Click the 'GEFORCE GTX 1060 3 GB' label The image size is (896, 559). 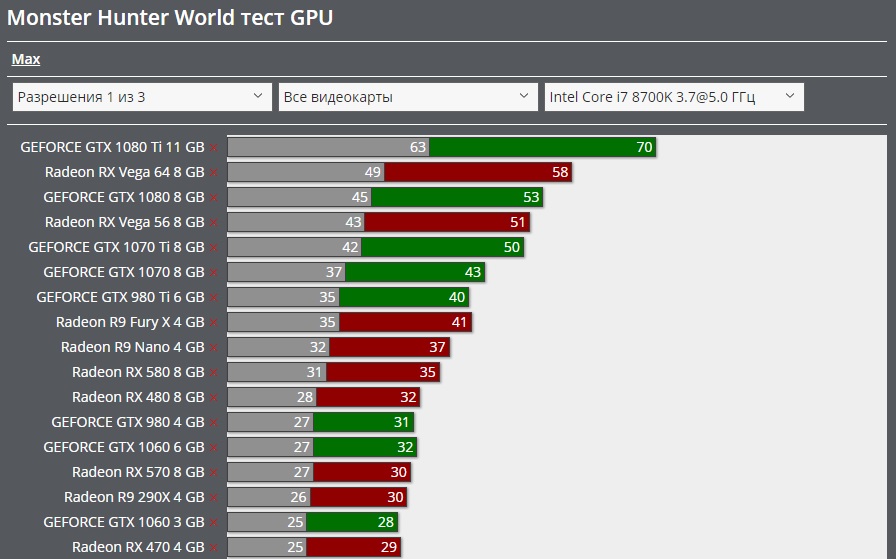pyautogui.click(x=123, y=522)
